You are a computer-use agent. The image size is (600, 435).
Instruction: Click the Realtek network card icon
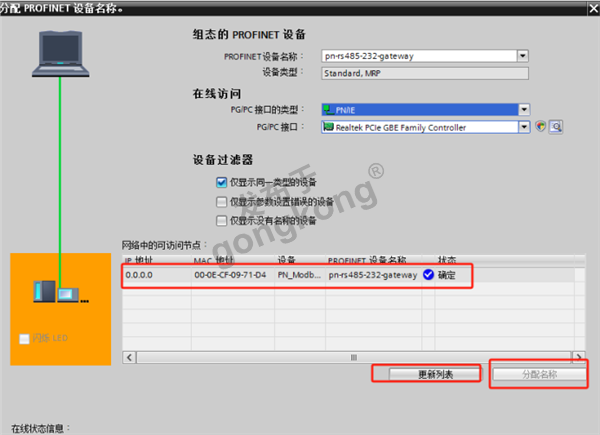(328, 127)
